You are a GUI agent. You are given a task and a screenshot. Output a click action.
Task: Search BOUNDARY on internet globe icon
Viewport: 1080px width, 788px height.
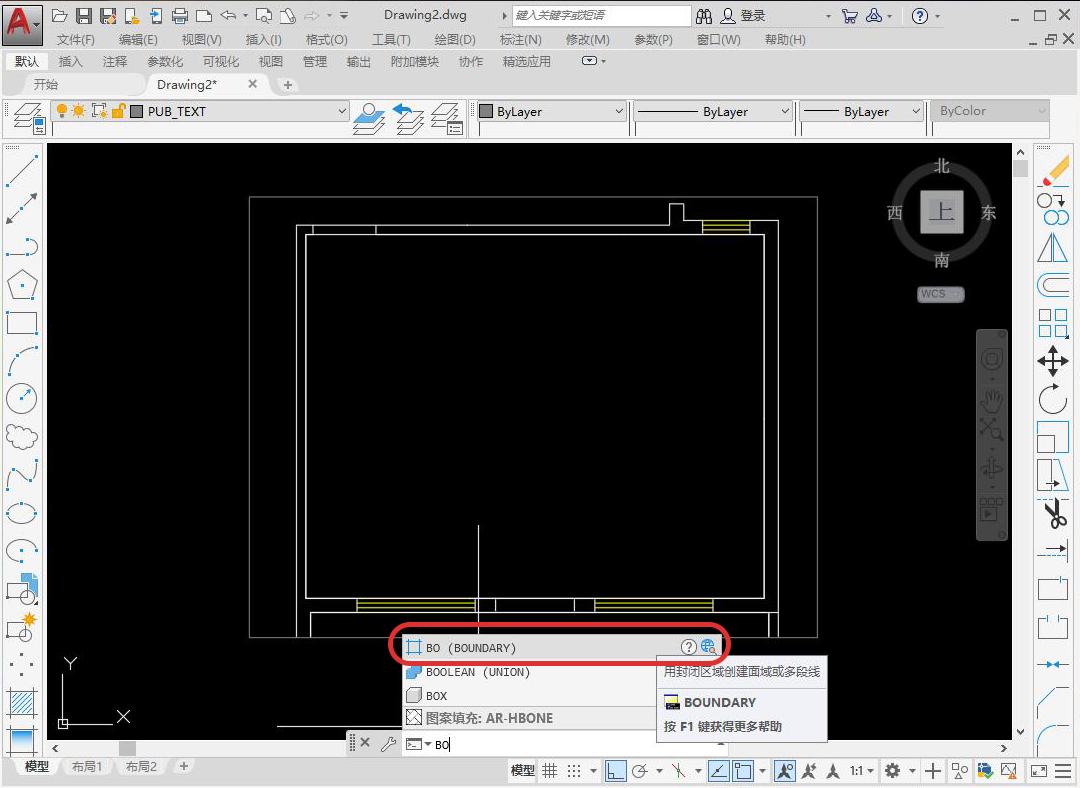pos(708,647)
